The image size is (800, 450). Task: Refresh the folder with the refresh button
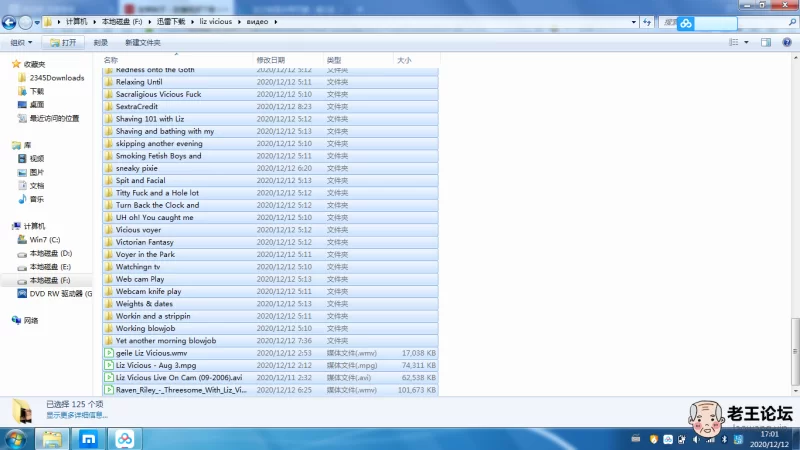click(647, 22)
